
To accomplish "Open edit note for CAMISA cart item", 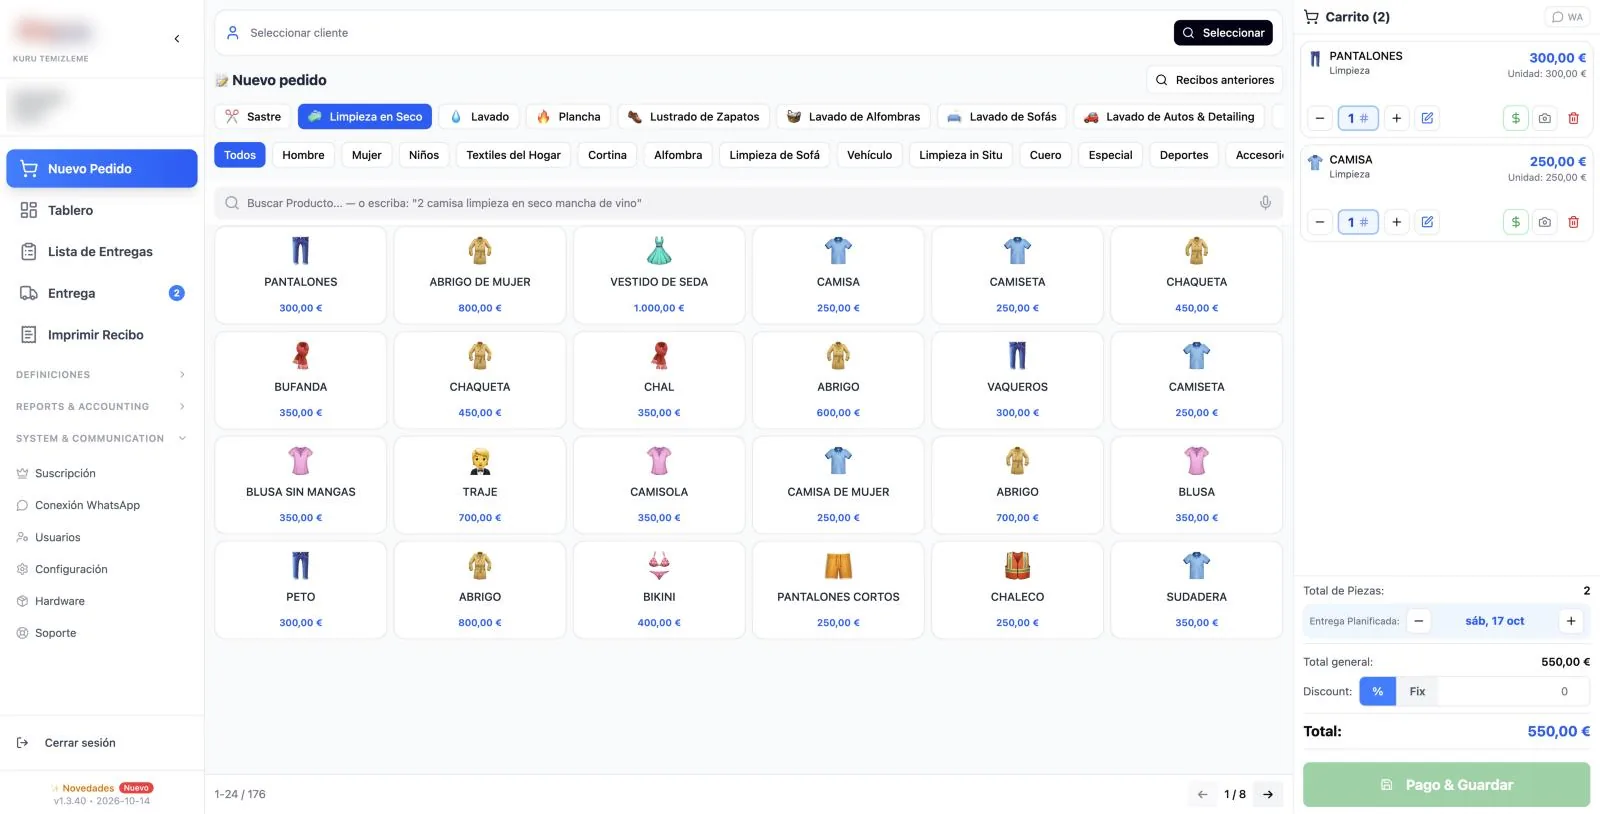I will [x=1427, y=222].
